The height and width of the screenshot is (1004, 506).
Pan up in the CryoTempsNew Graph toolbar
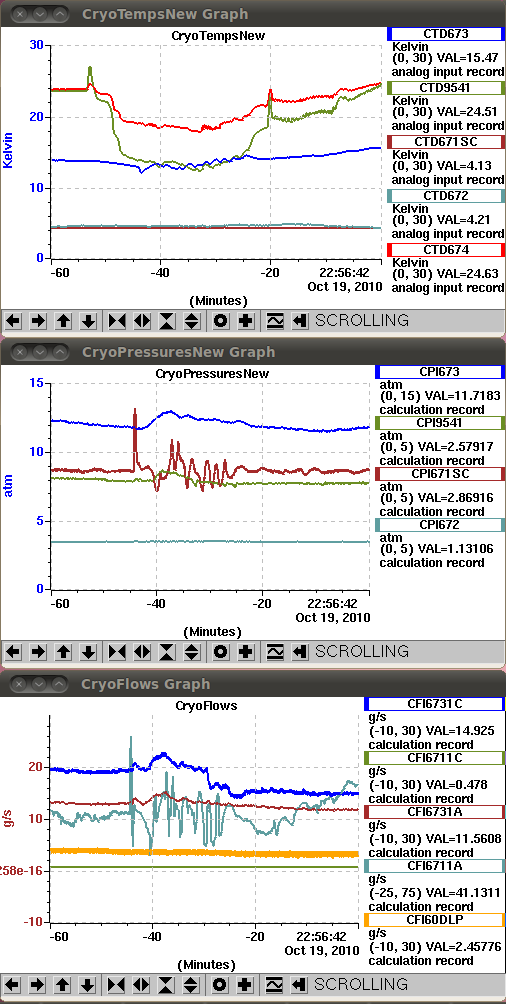click(x=63, y=320)
